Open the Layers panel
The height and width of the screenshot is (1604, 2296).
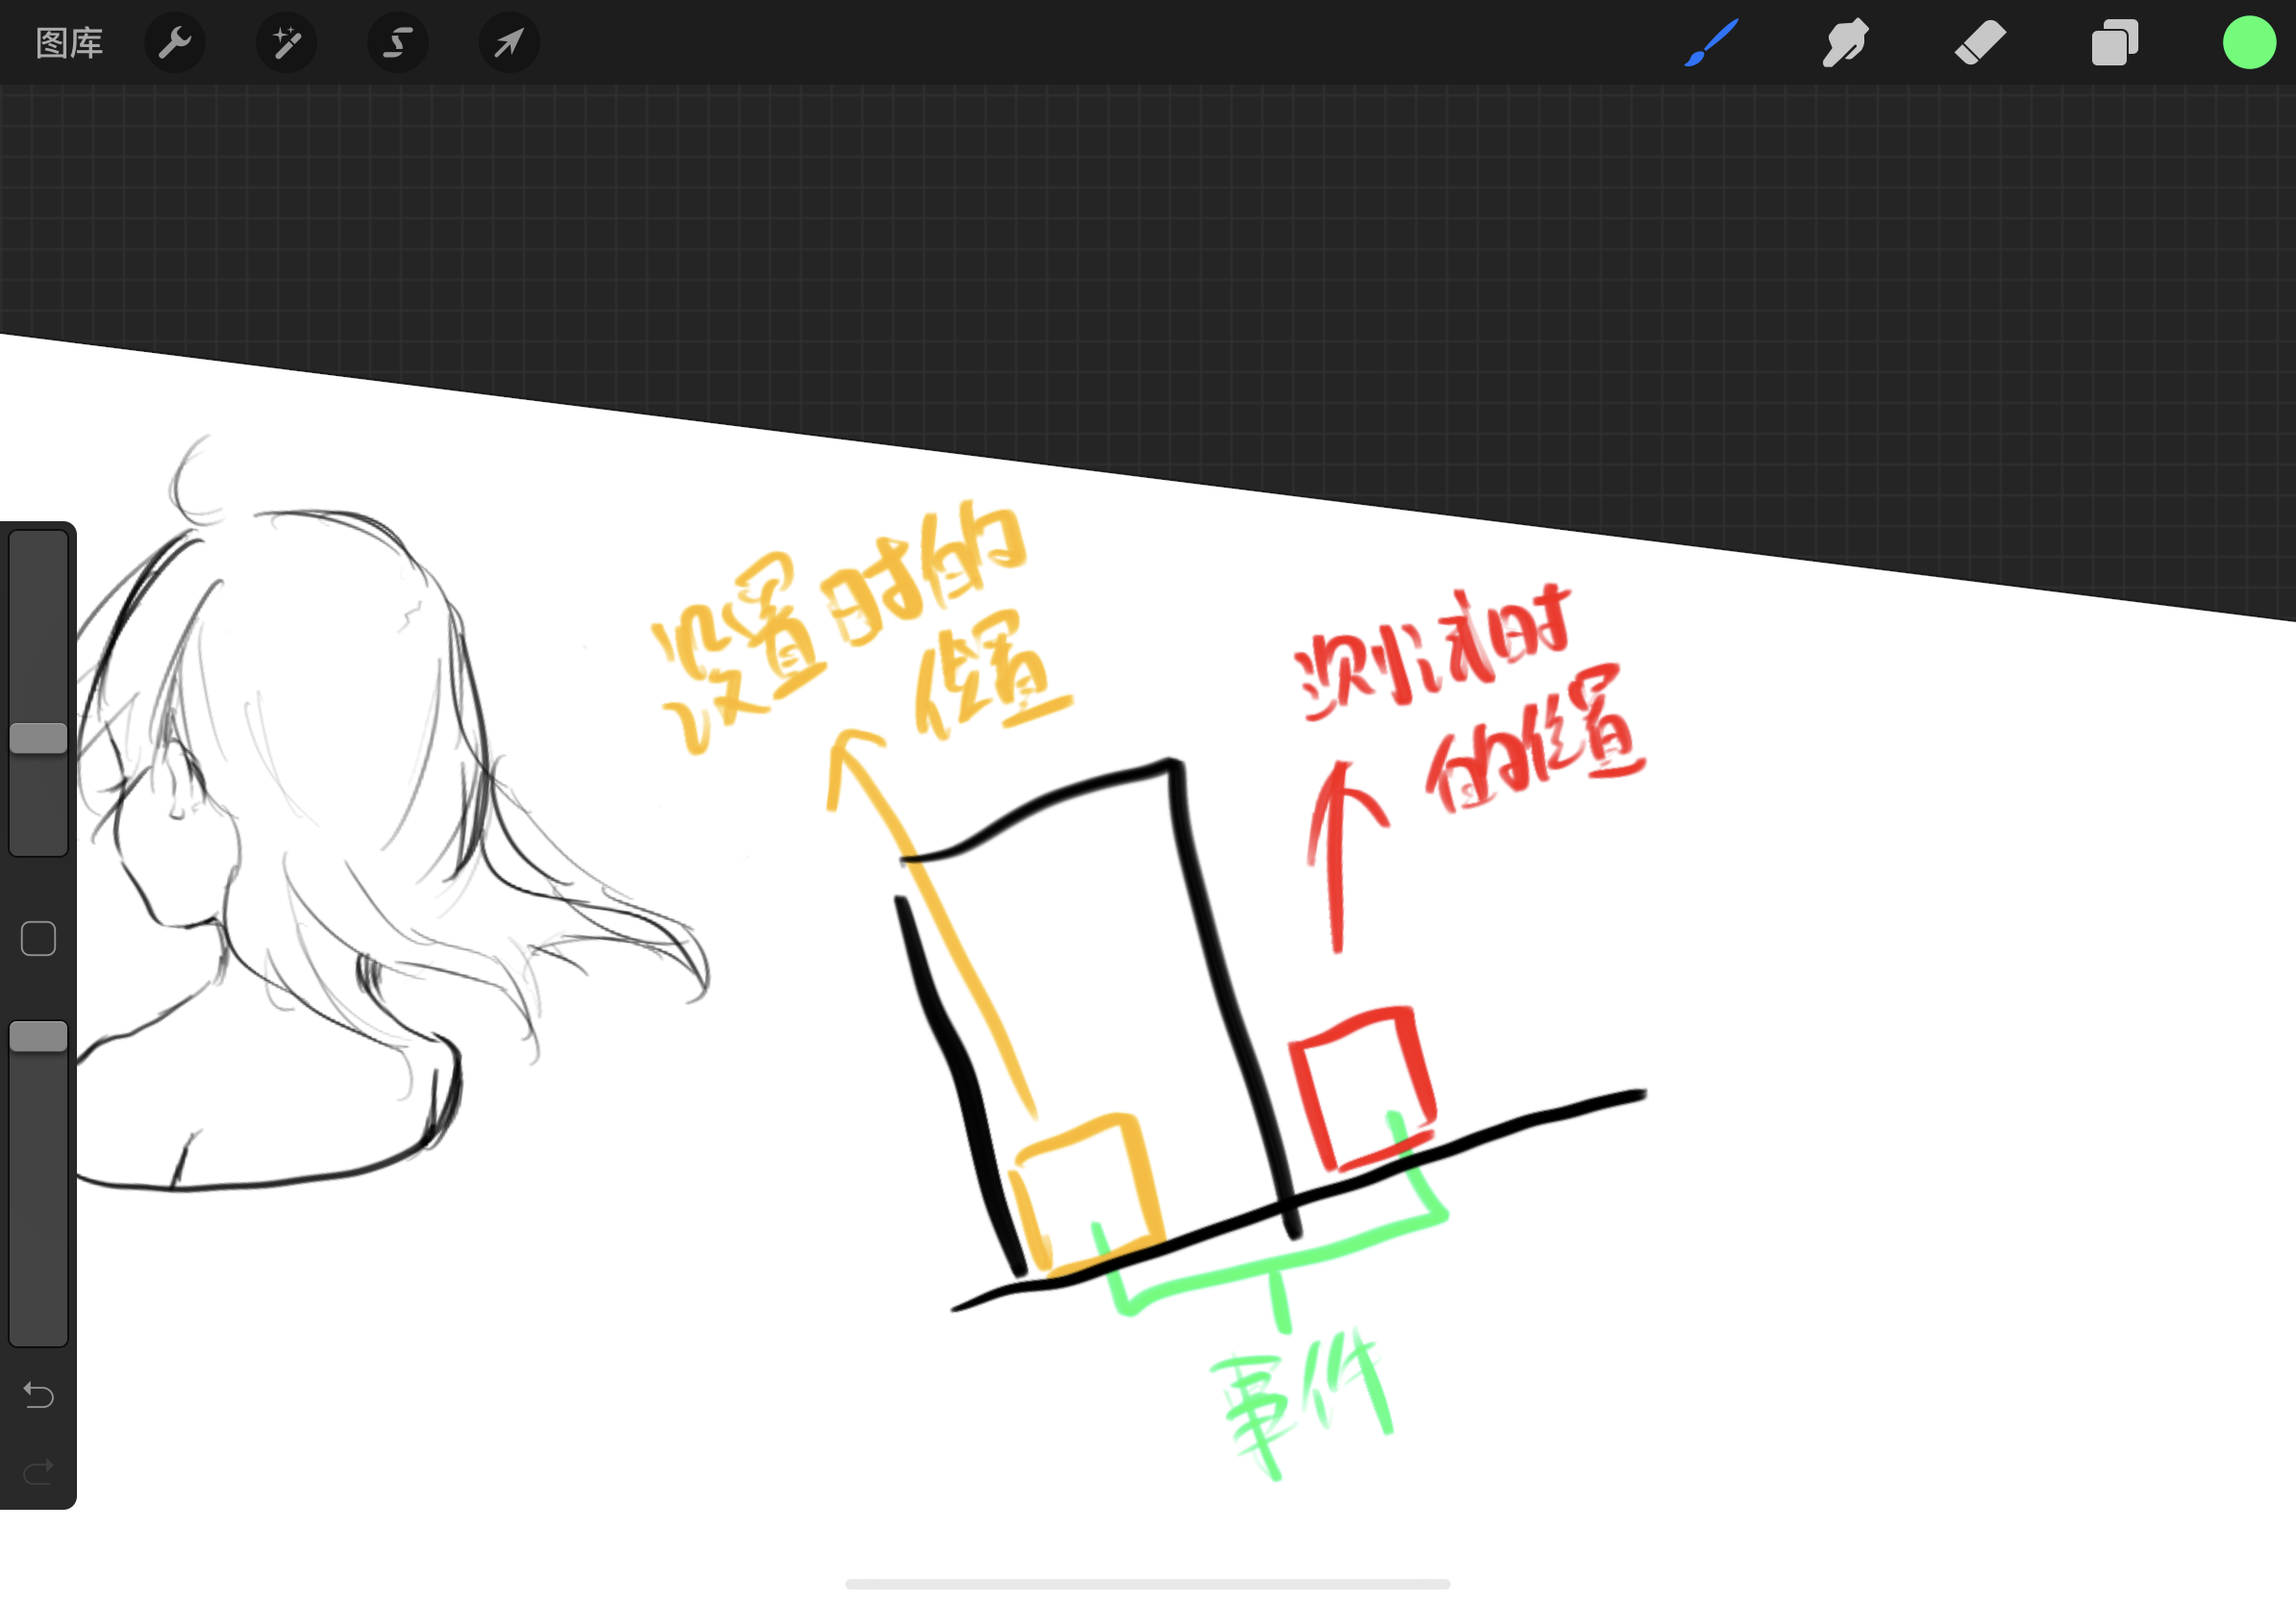tap(2114, 43)
